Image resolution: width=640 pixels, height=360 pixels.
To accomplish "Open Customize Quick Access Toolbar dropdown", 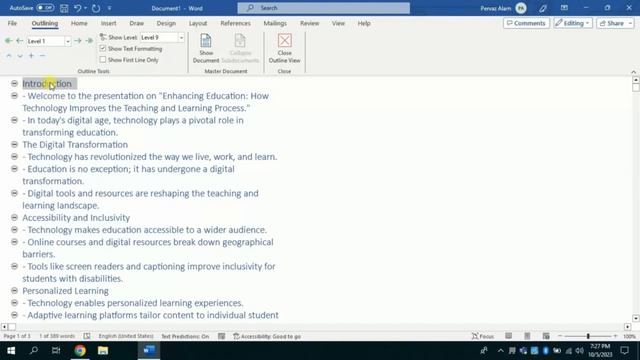I will 109,8.
